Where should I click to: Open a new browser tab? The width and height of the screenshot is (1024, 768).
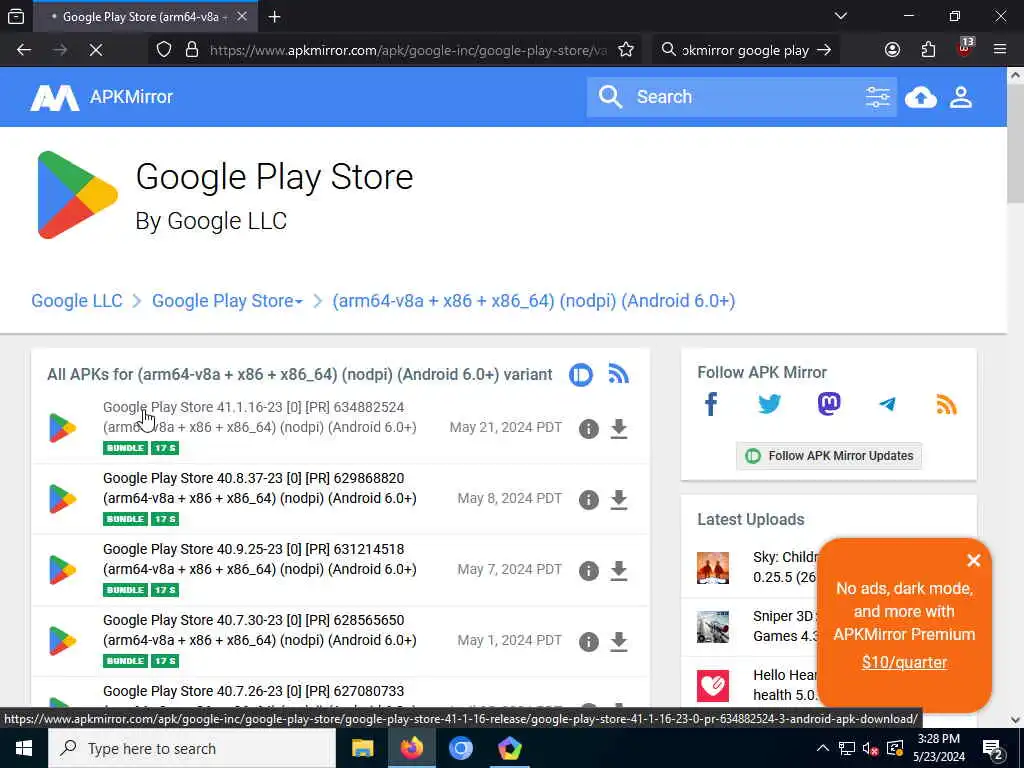click(x=274, y=17)
